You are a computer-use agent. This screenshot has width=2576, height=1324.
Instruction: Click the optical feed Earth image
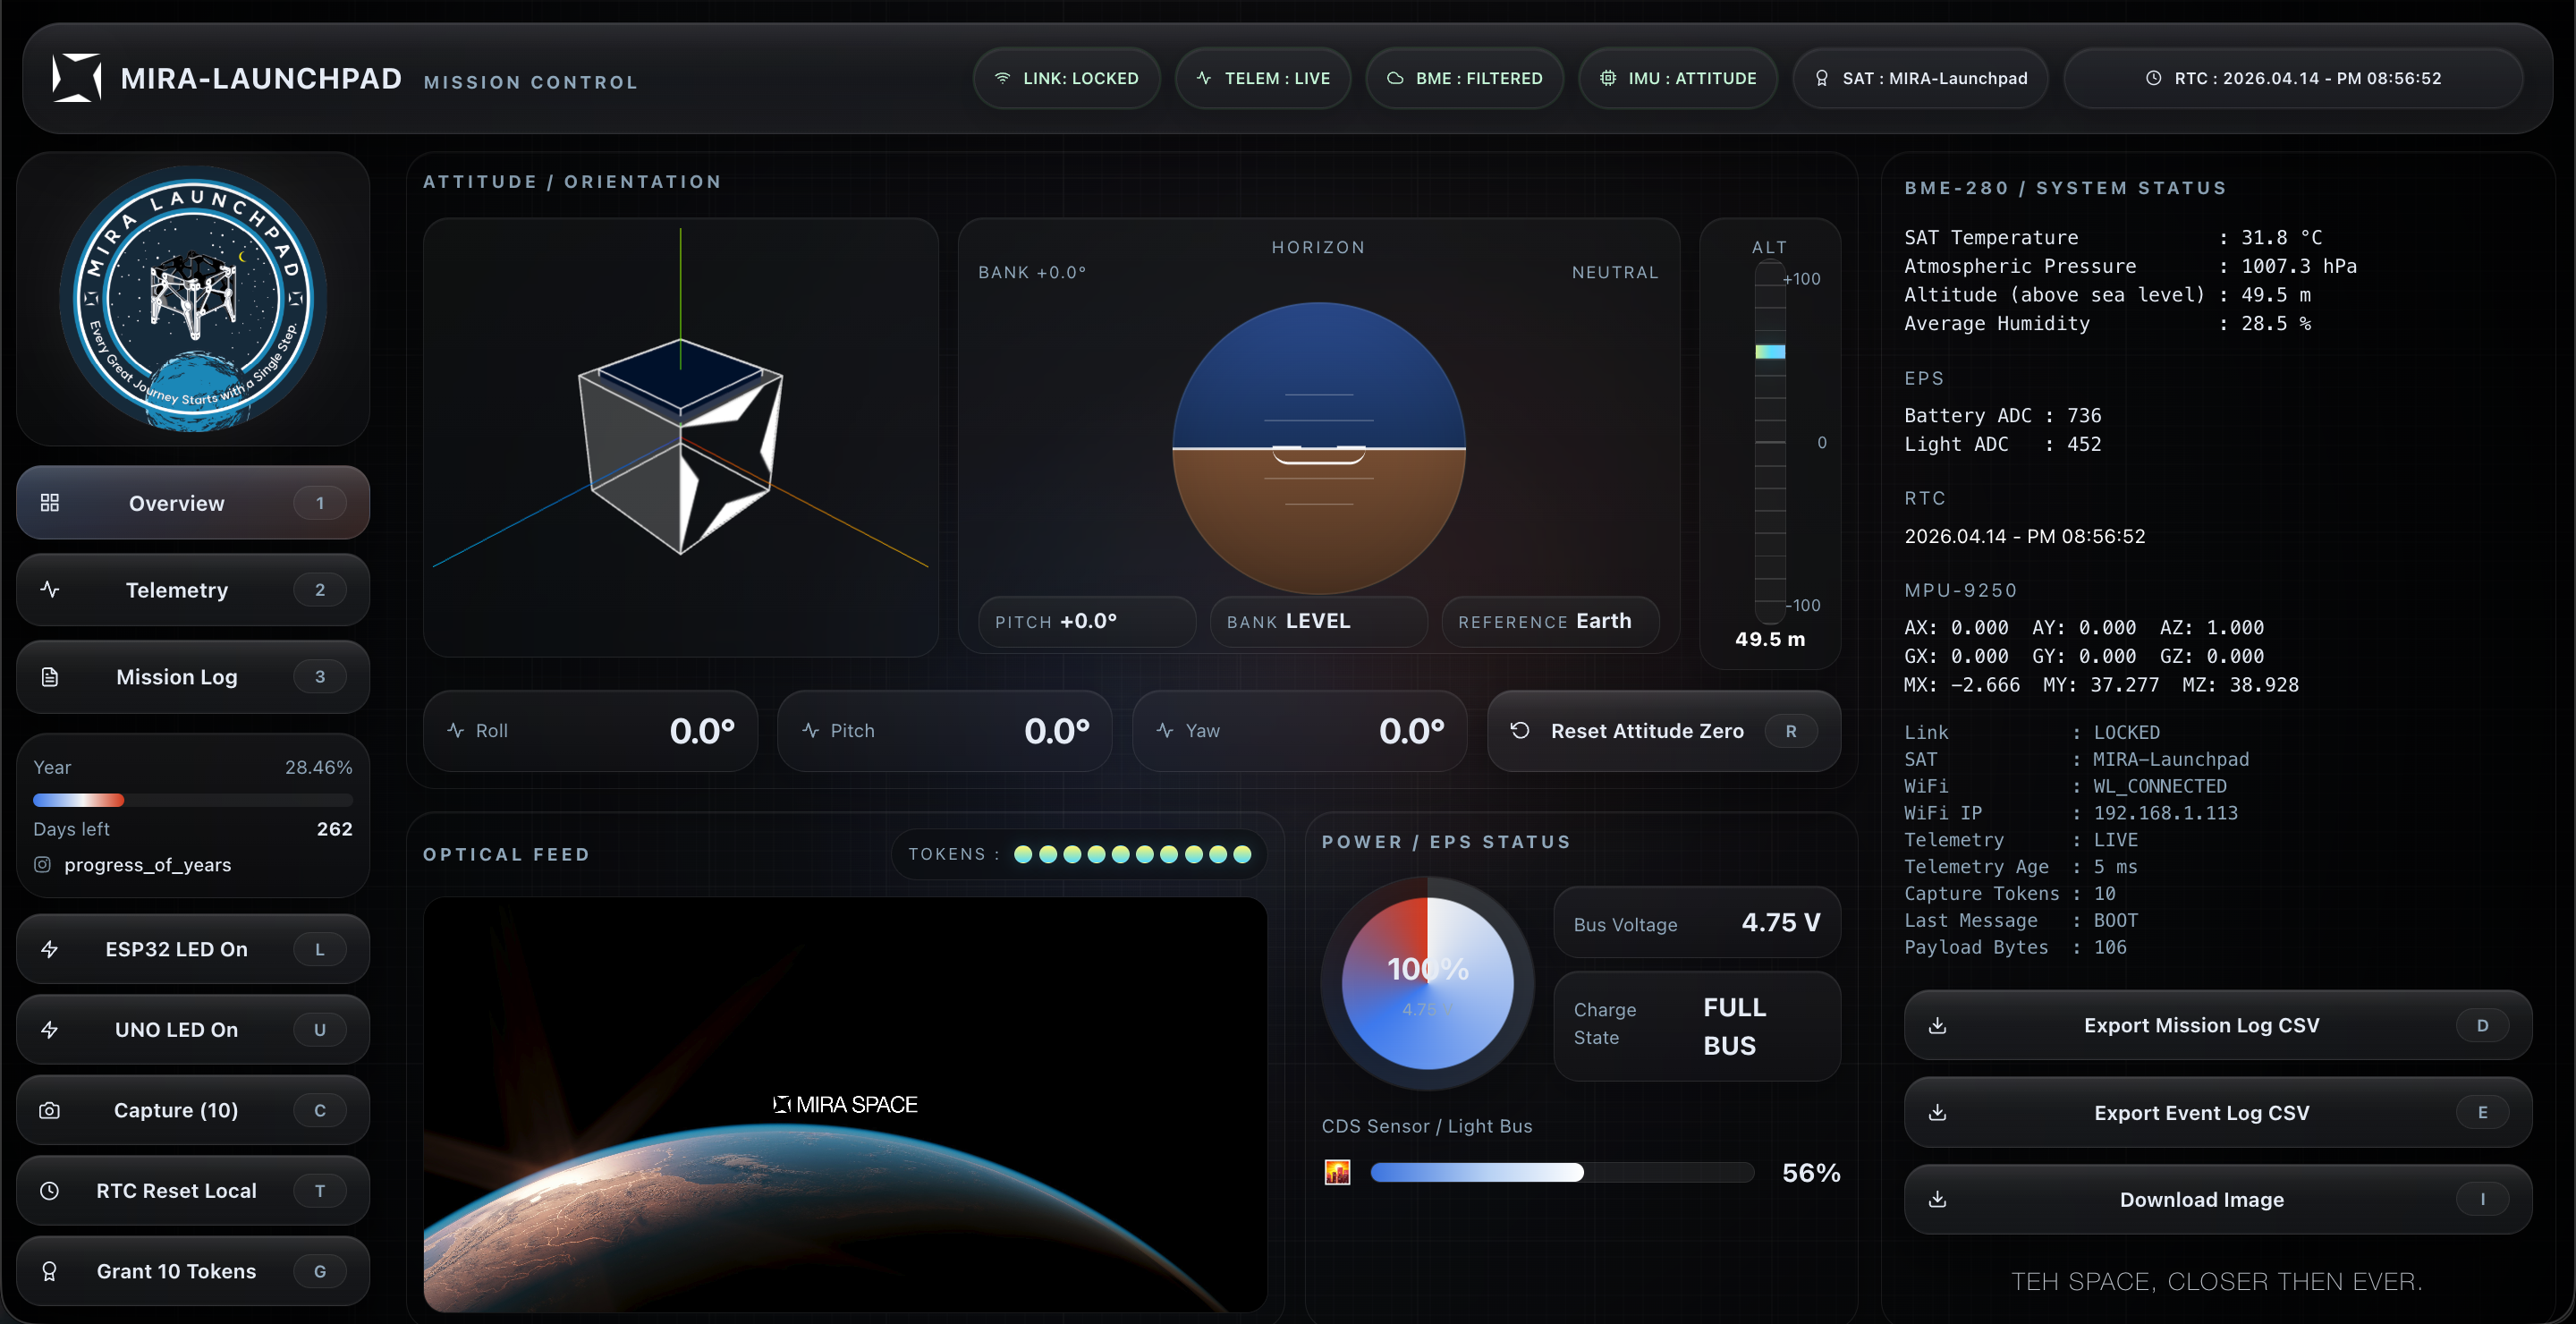click(846, 1105)
